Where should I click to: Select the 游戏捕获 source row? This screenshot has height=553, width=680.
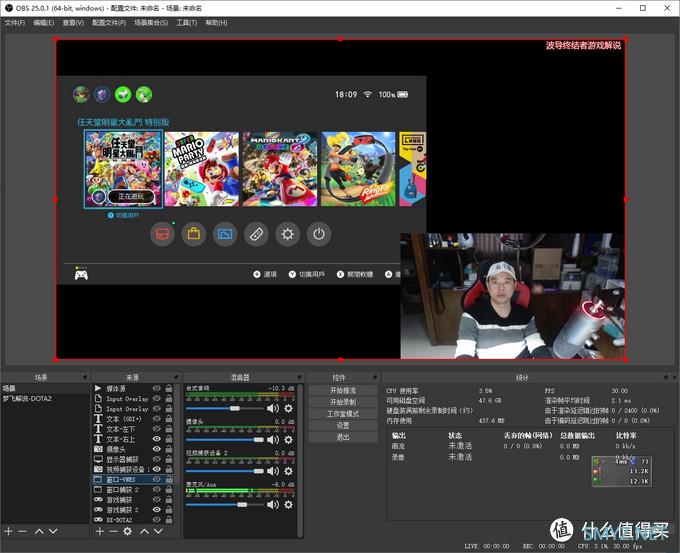[x=134, y=500]
